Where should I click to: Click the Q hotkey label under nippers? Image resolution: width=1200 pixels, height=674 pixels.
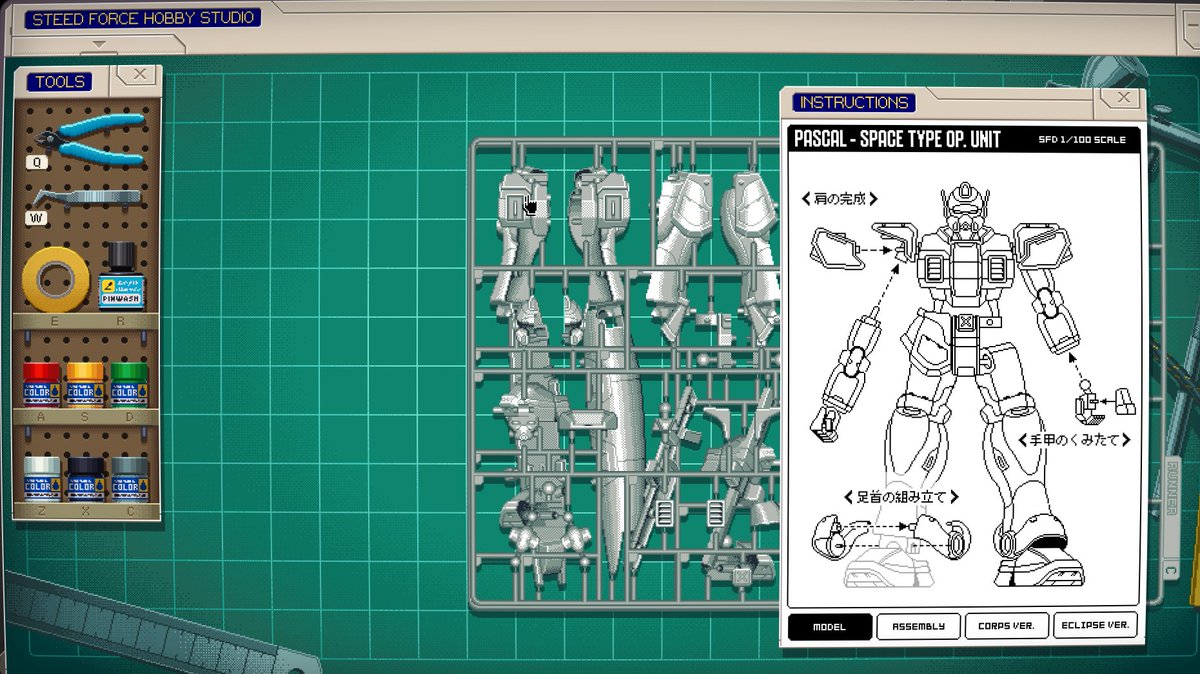tap(39, 161)
